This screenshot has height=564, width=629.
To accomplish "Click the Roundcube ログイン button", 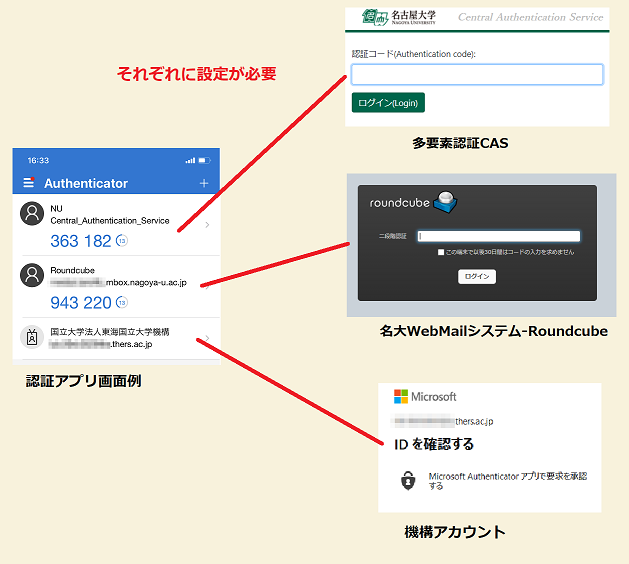I will (477, 276).
